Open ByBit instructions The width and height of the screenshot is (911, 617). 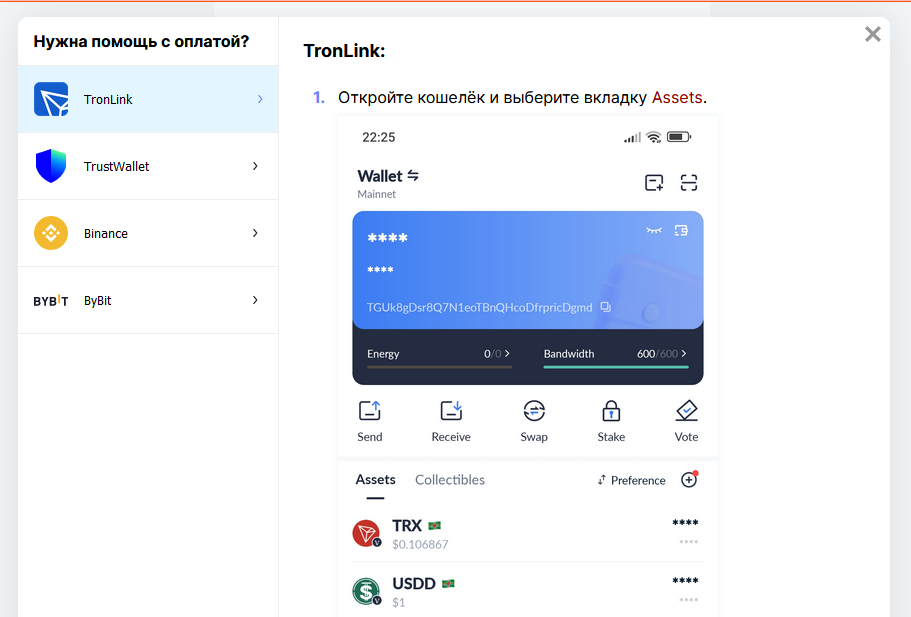(148, 300)
